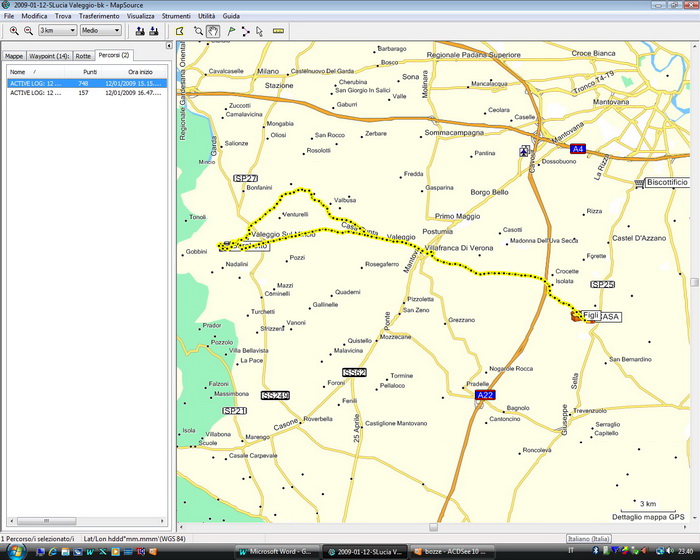Viewport: 700px width, 560px height.
Task: Switch to the Waypoint (14) tab
Action: point(49,56)
